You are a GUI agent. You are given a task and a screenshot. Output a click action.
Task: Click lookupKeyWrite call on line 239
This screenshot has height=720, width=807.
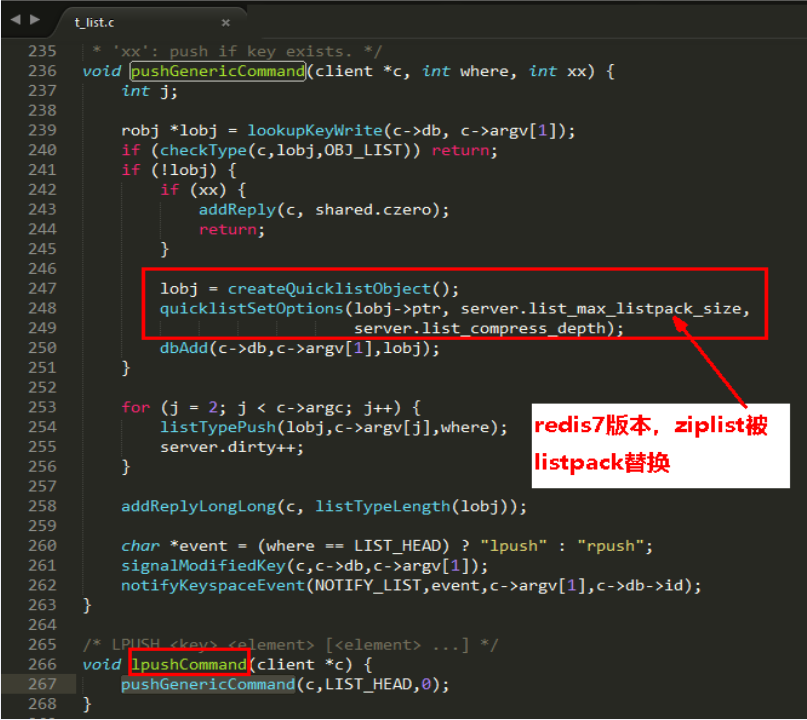pos(315,131)
